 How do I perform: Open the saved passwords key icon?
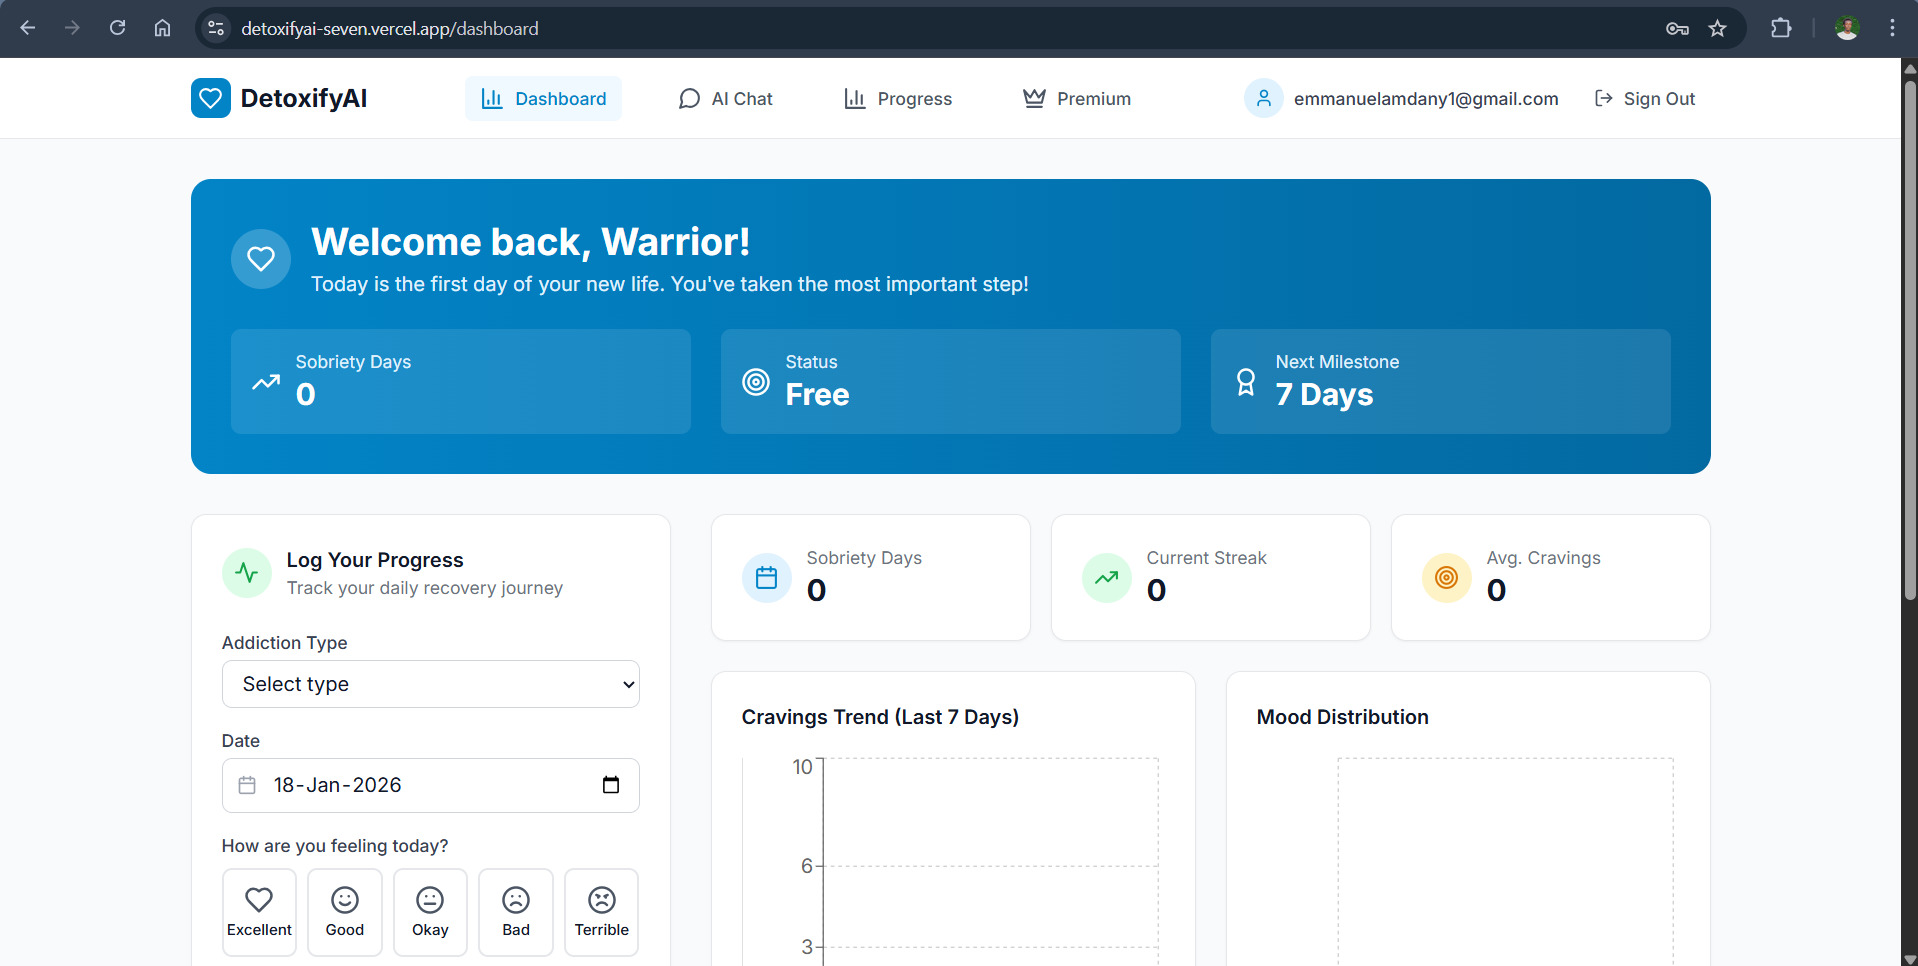click(x=1677, y=28)
